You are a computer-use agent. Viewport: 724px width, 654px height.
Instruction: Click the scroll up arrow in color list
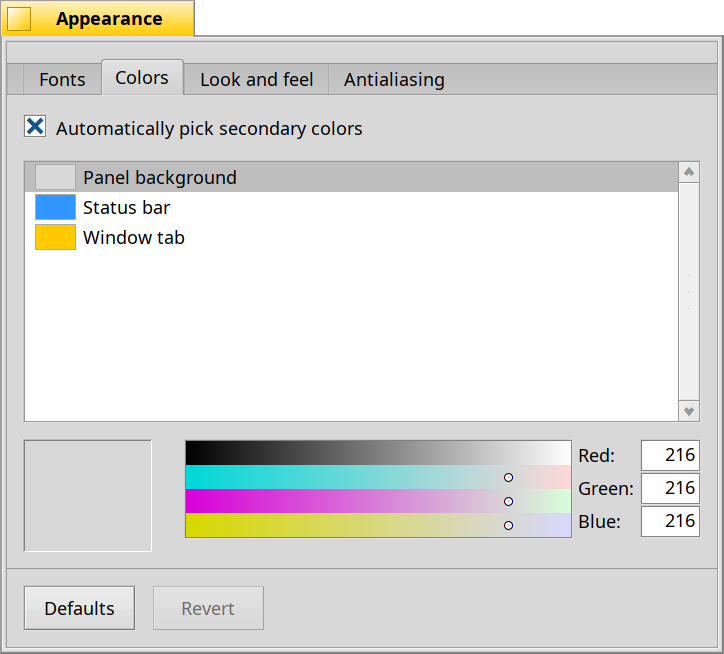(x=689, y=172)
